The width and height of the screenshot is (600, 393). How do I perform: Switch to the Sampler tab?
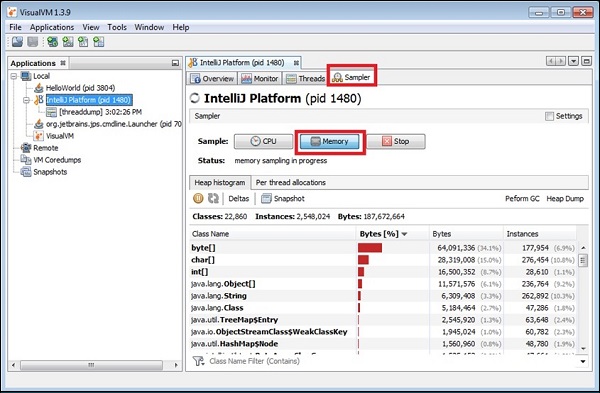[x=352, y=77]
